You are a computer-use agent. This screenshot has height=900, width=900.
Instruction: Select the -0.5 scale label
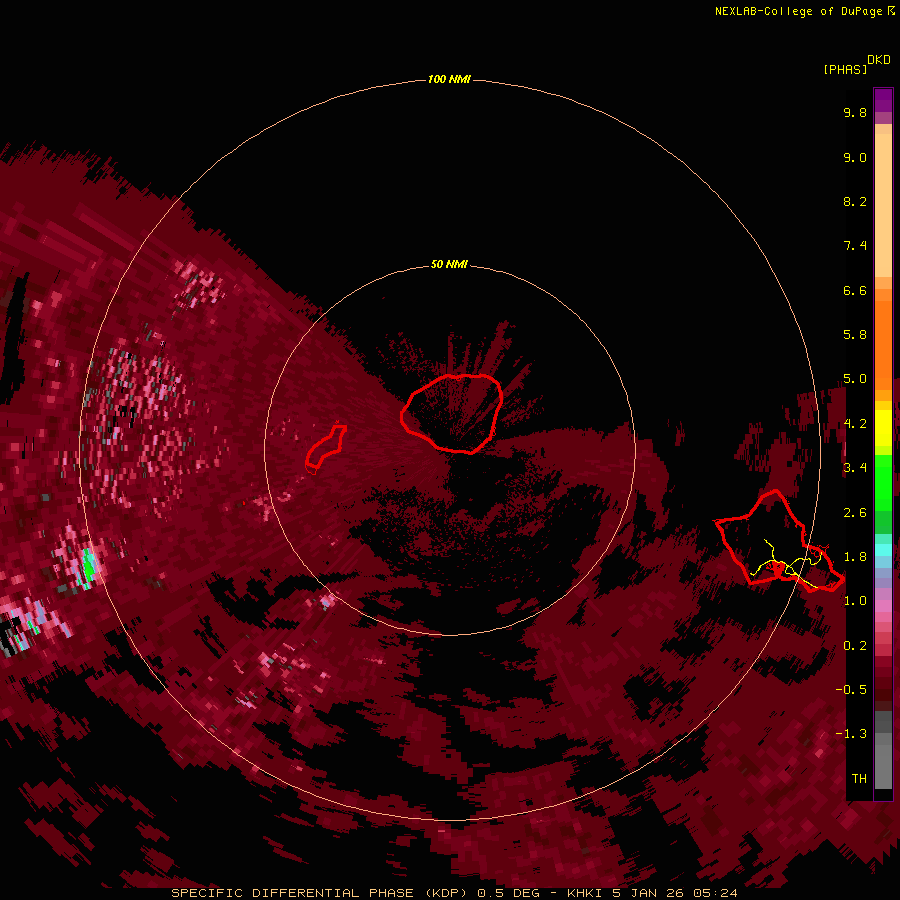click(x=851, y=690)
